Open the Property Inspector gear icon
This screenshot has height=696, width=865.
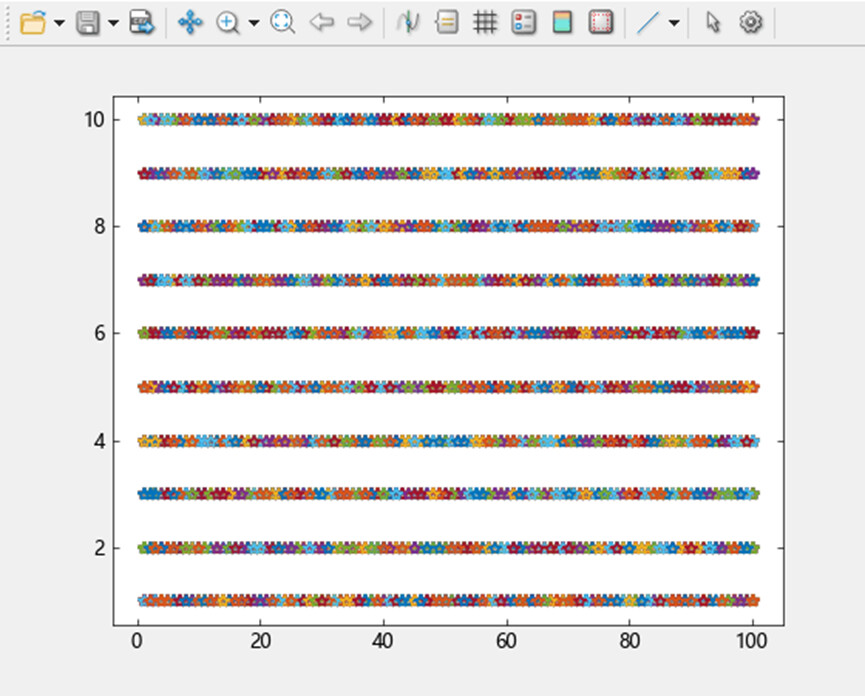(x=751, y=23)
